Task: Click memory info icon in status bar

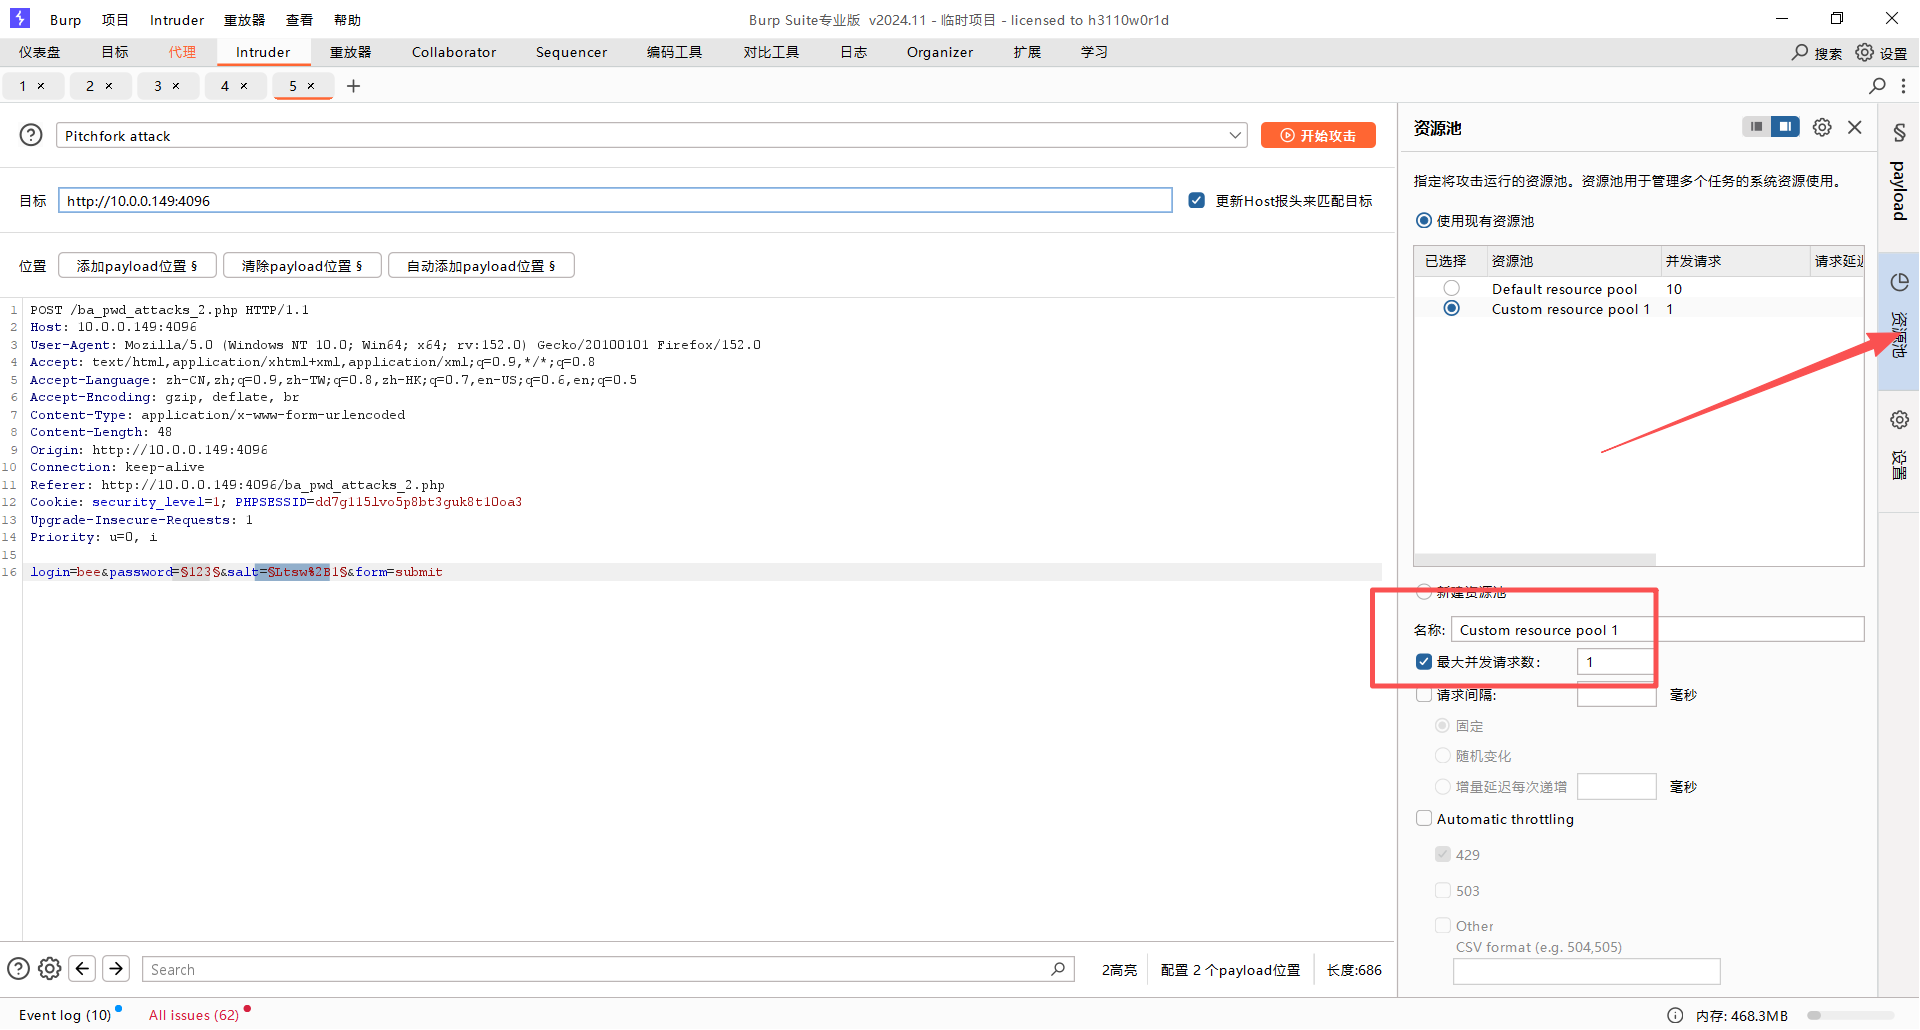Action: pyautogui.click(x=1675, y=1015)
